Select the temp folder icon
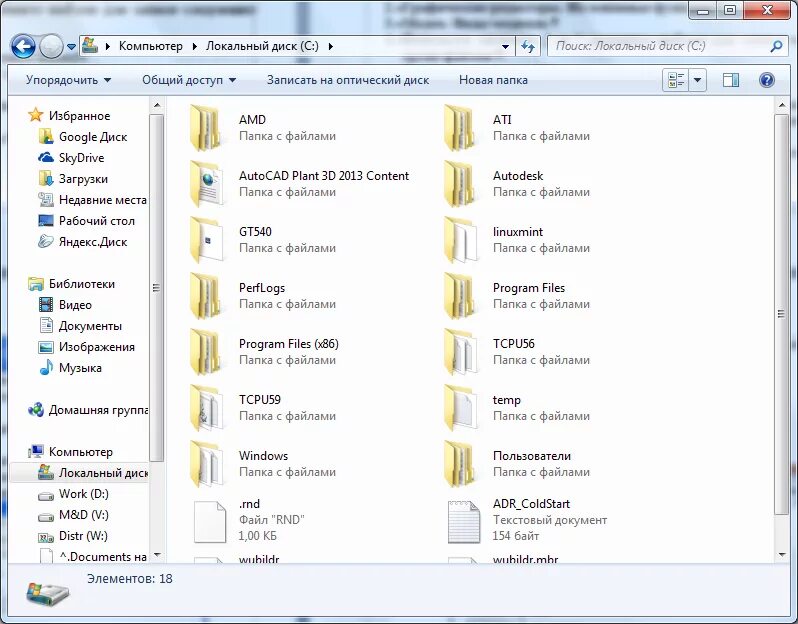Screen dimensions: 798x624 [461, 408]
